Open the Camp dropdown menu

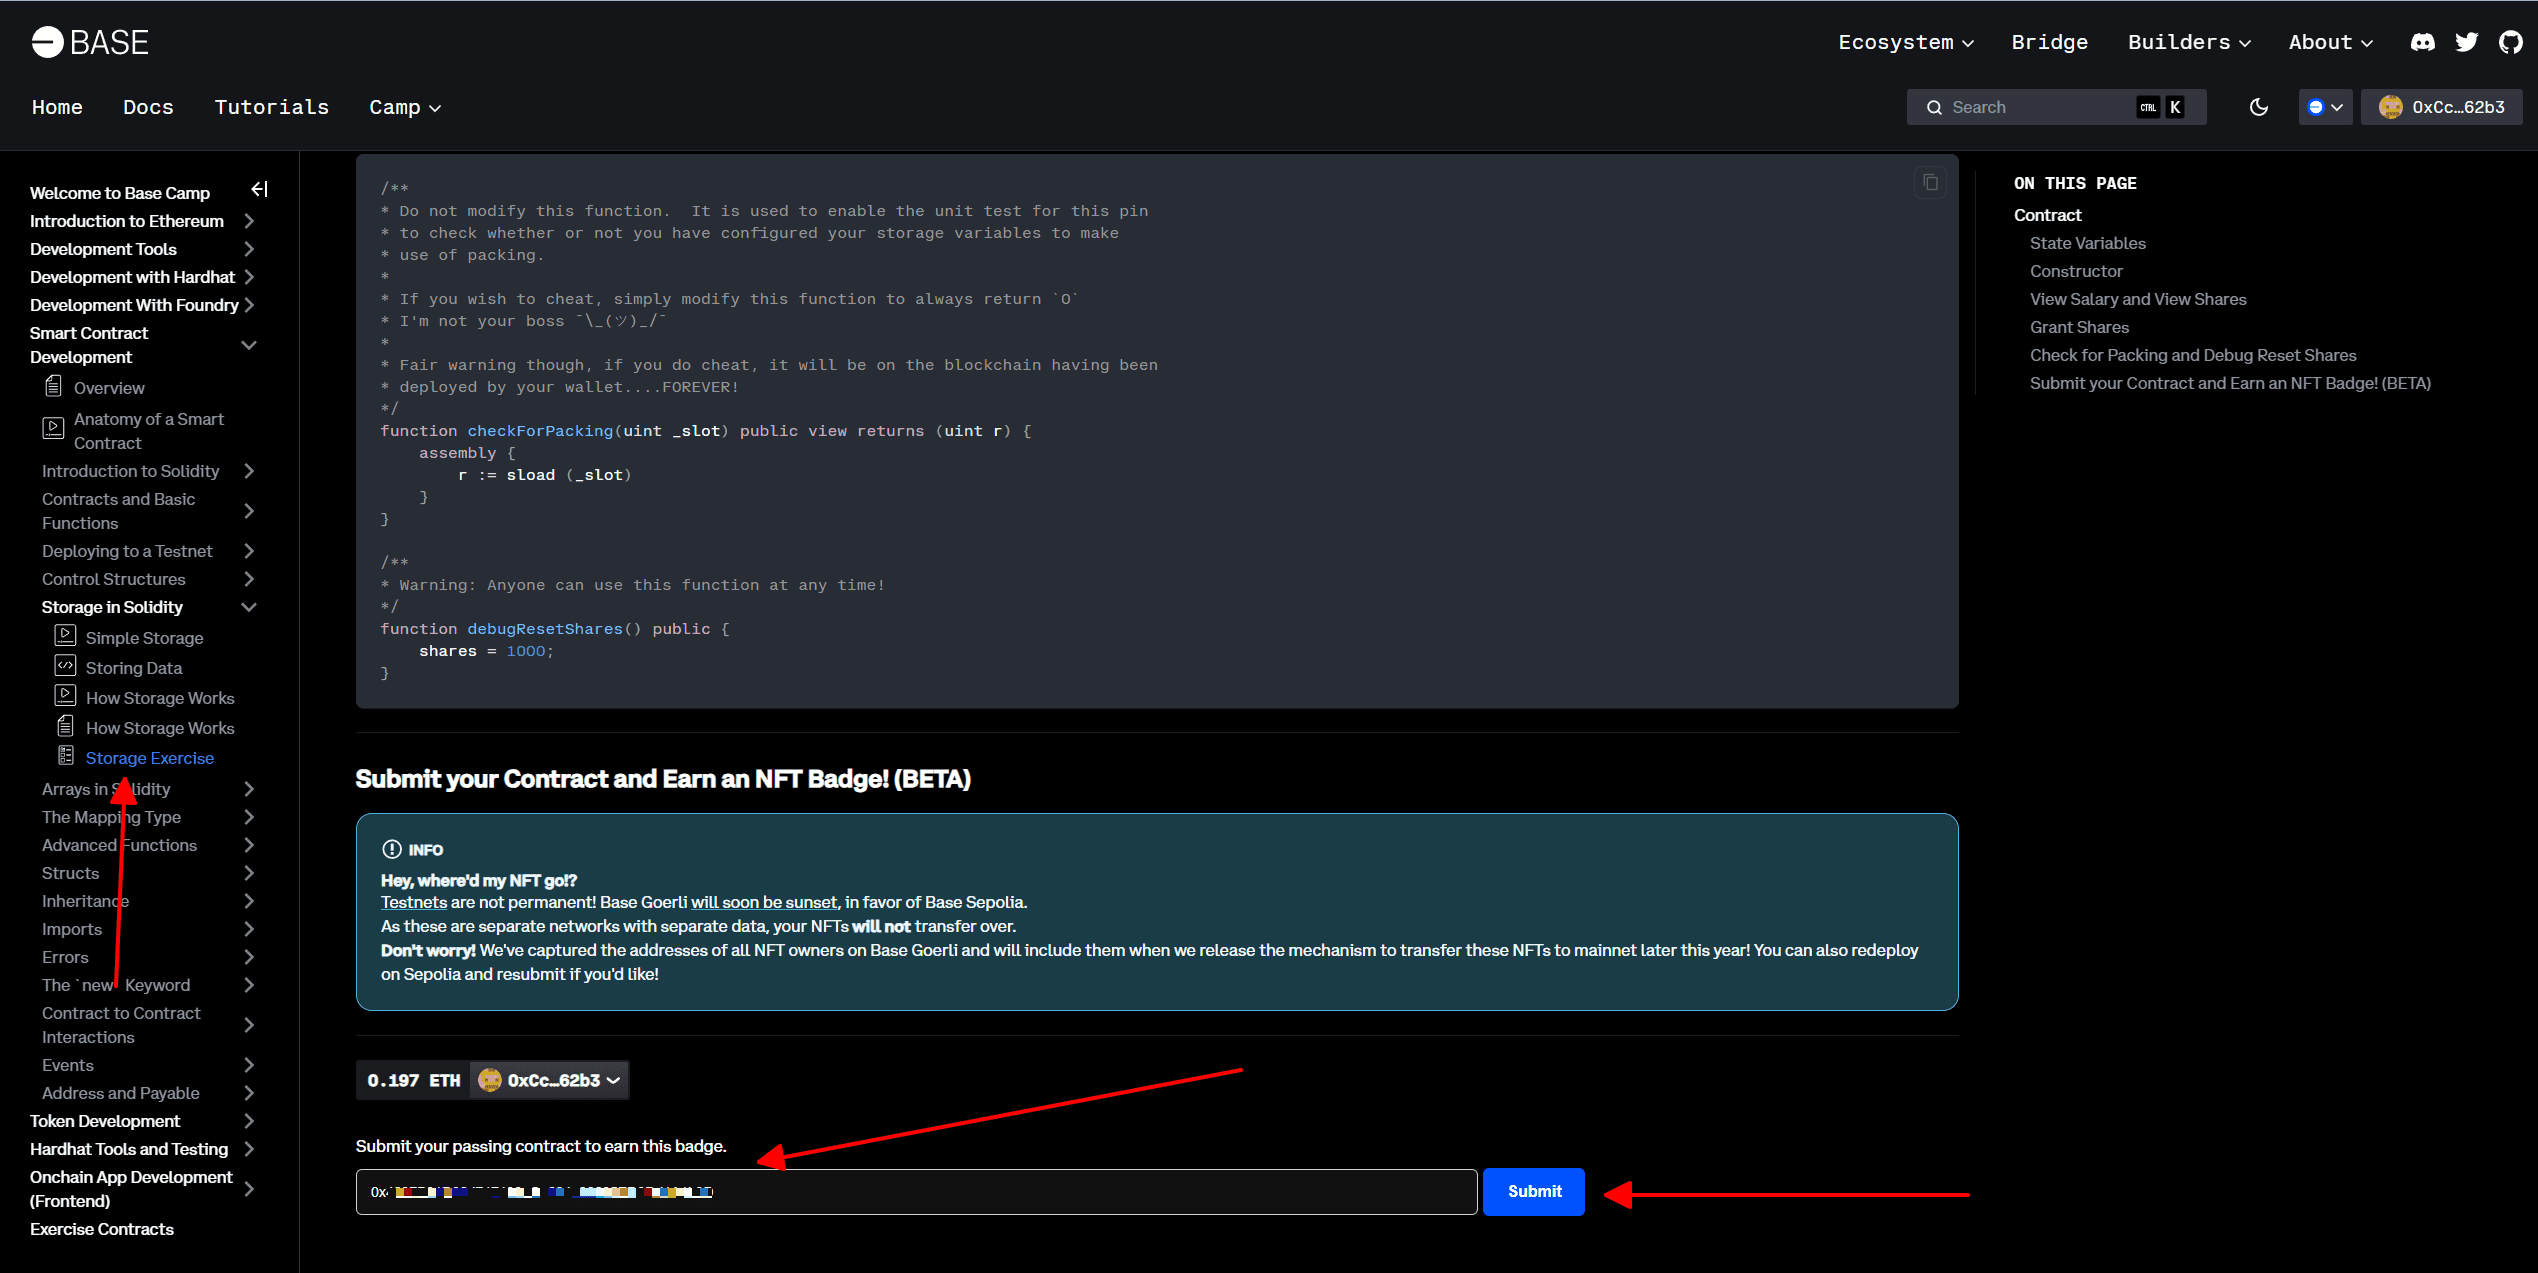point(405,107)
